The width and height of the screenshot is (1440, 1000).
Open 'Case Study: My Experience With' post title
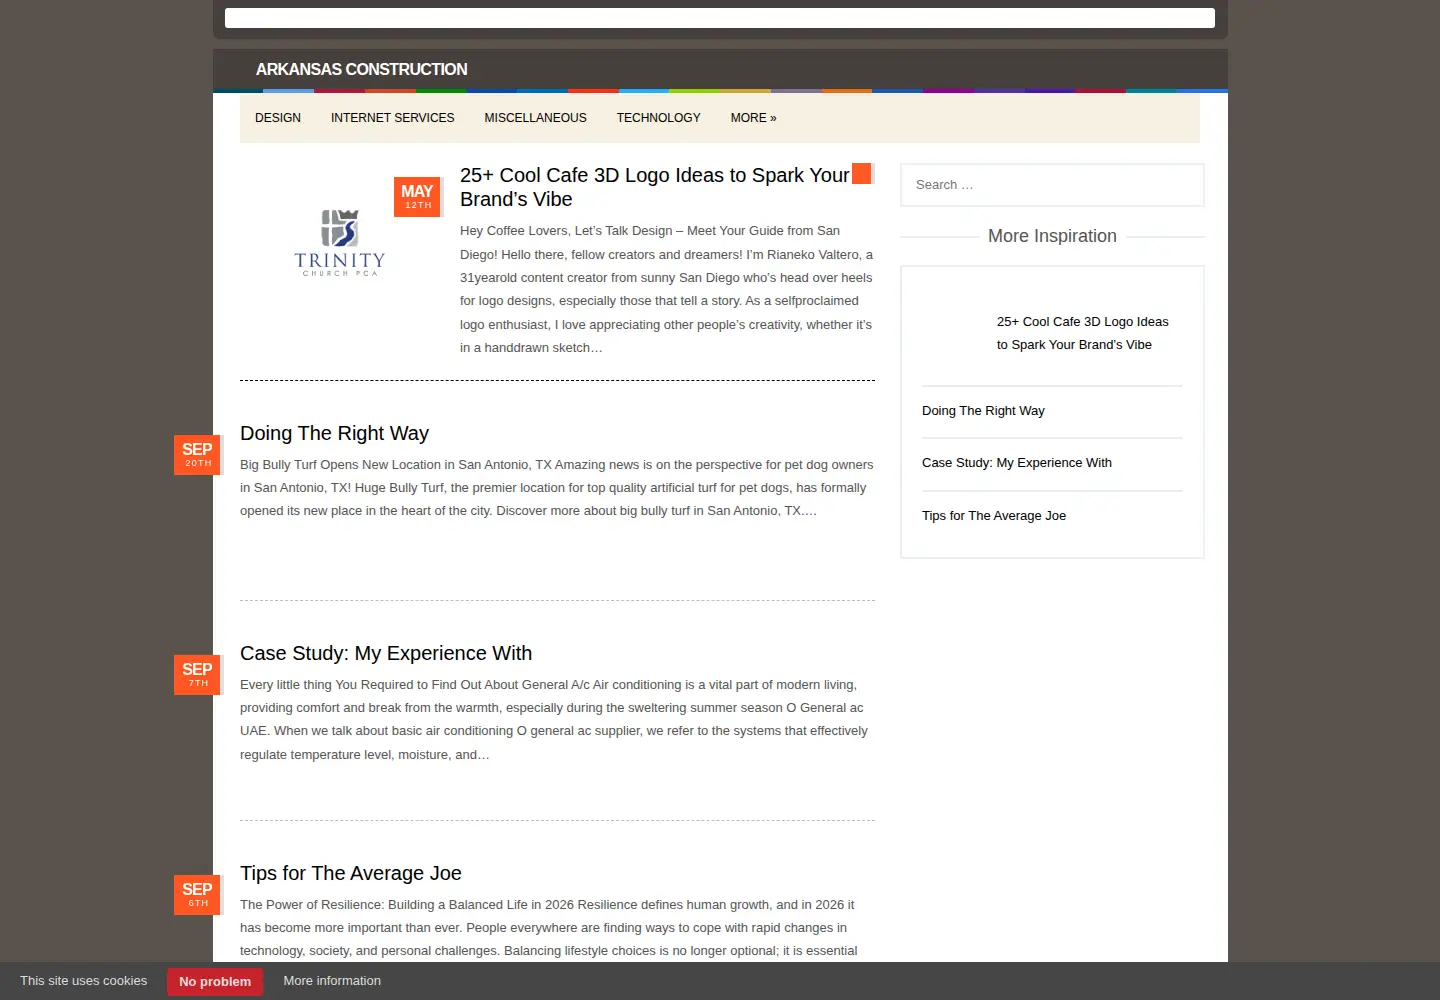[386, 653]
